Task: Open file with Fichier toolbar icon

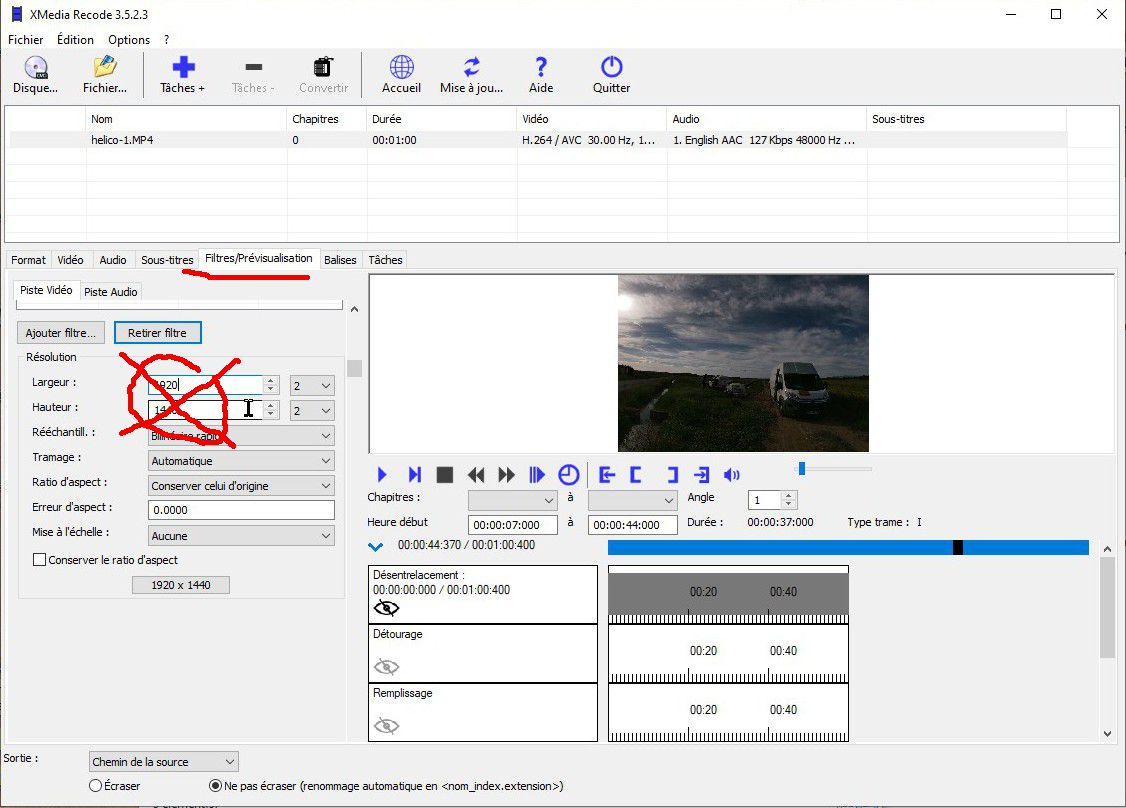Action: point(105,75)
